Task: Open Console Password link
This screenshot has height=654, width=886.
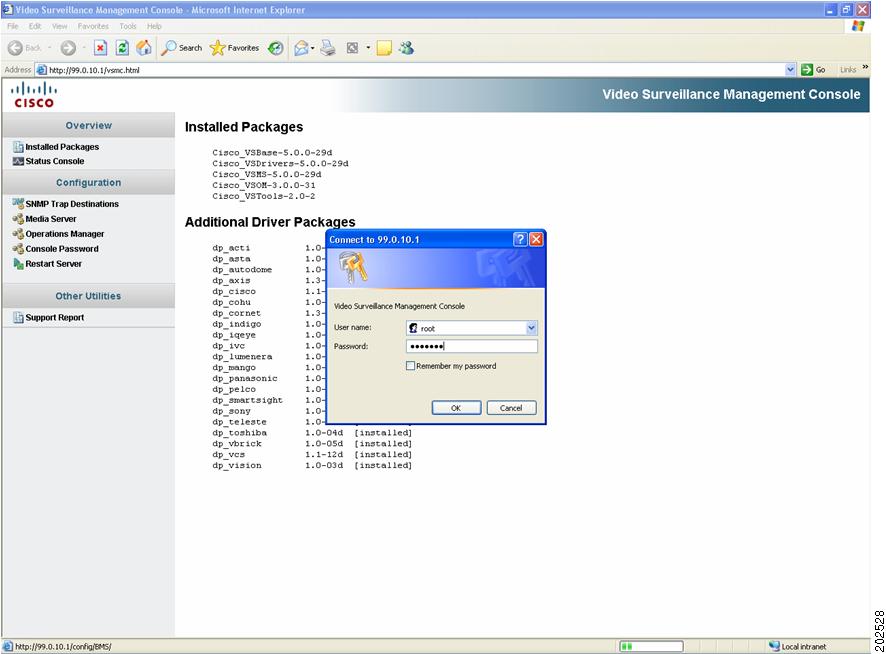Action: 62,249
